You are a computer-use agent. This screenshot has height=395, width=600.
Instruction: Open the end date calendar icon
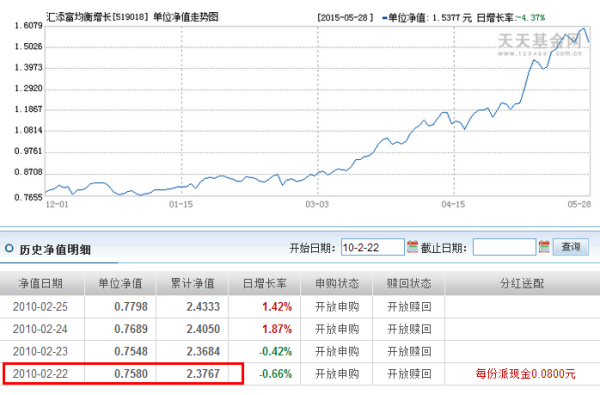pos(544,247)
